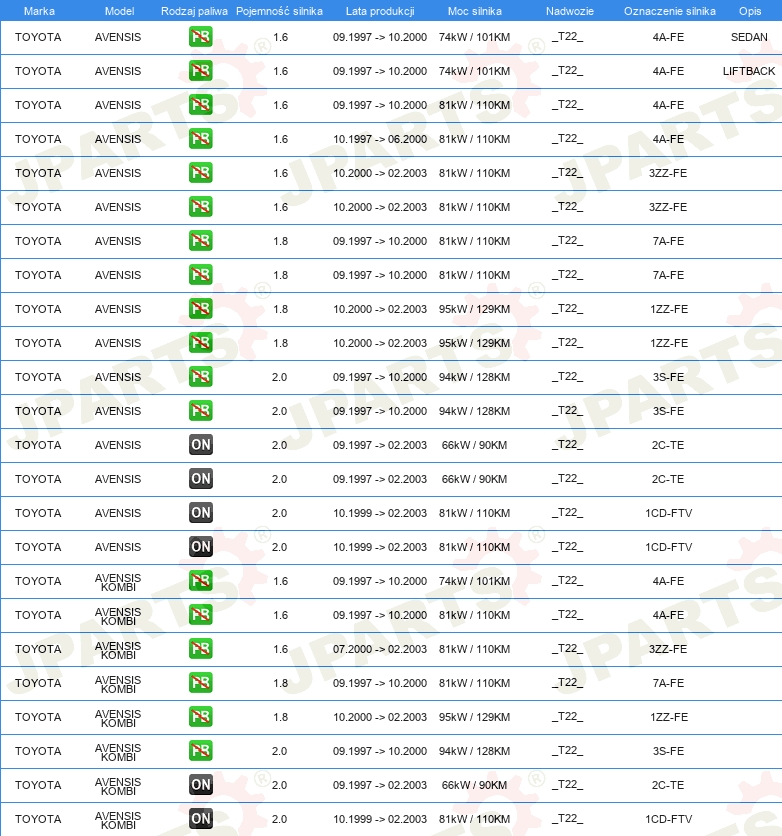Click 94kW / 128KM power in the Kombi row
The width and height of the screenshot is (782, 836).
[x=474, y=751]
